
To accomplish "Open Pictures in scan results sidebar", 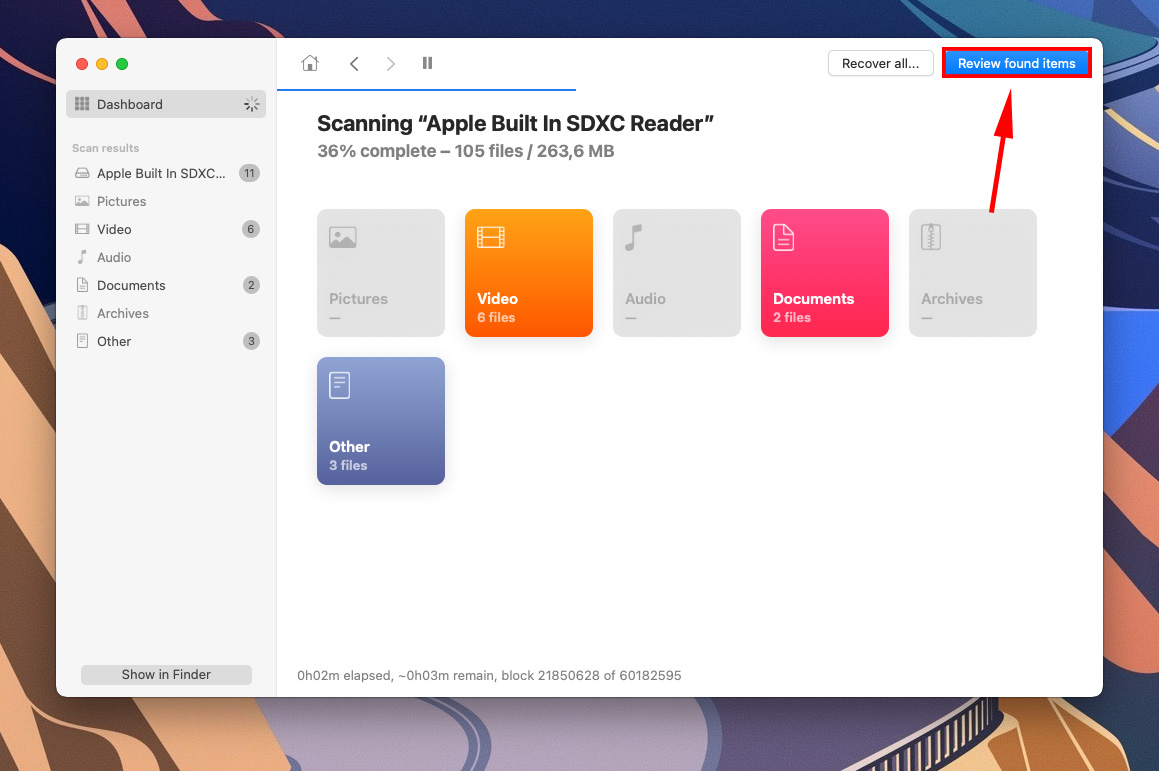I will (x=121, y=201).
